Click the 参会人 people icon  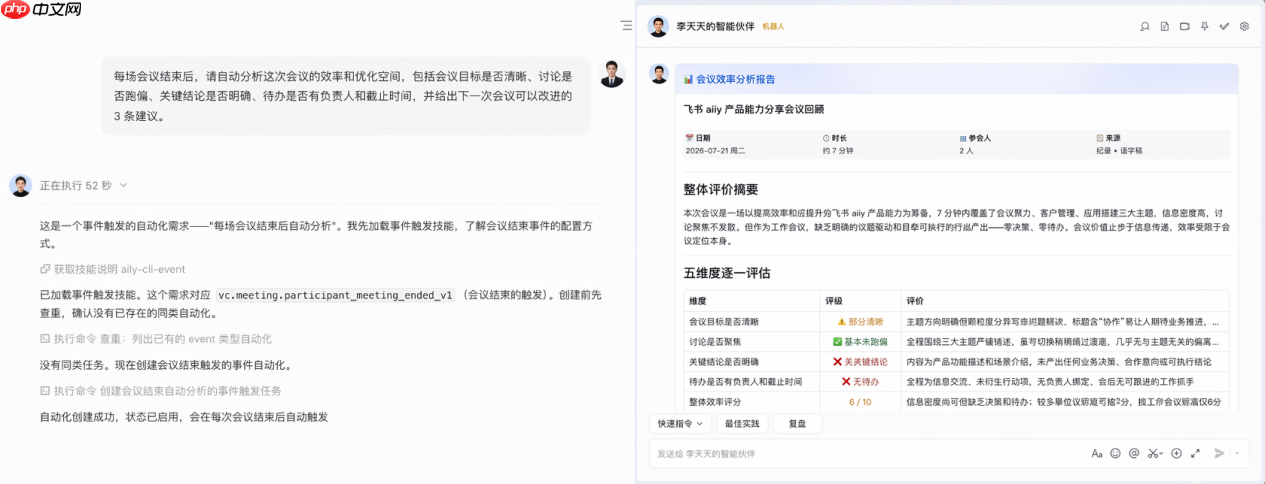pyautogui.click(x=963, y=138)
